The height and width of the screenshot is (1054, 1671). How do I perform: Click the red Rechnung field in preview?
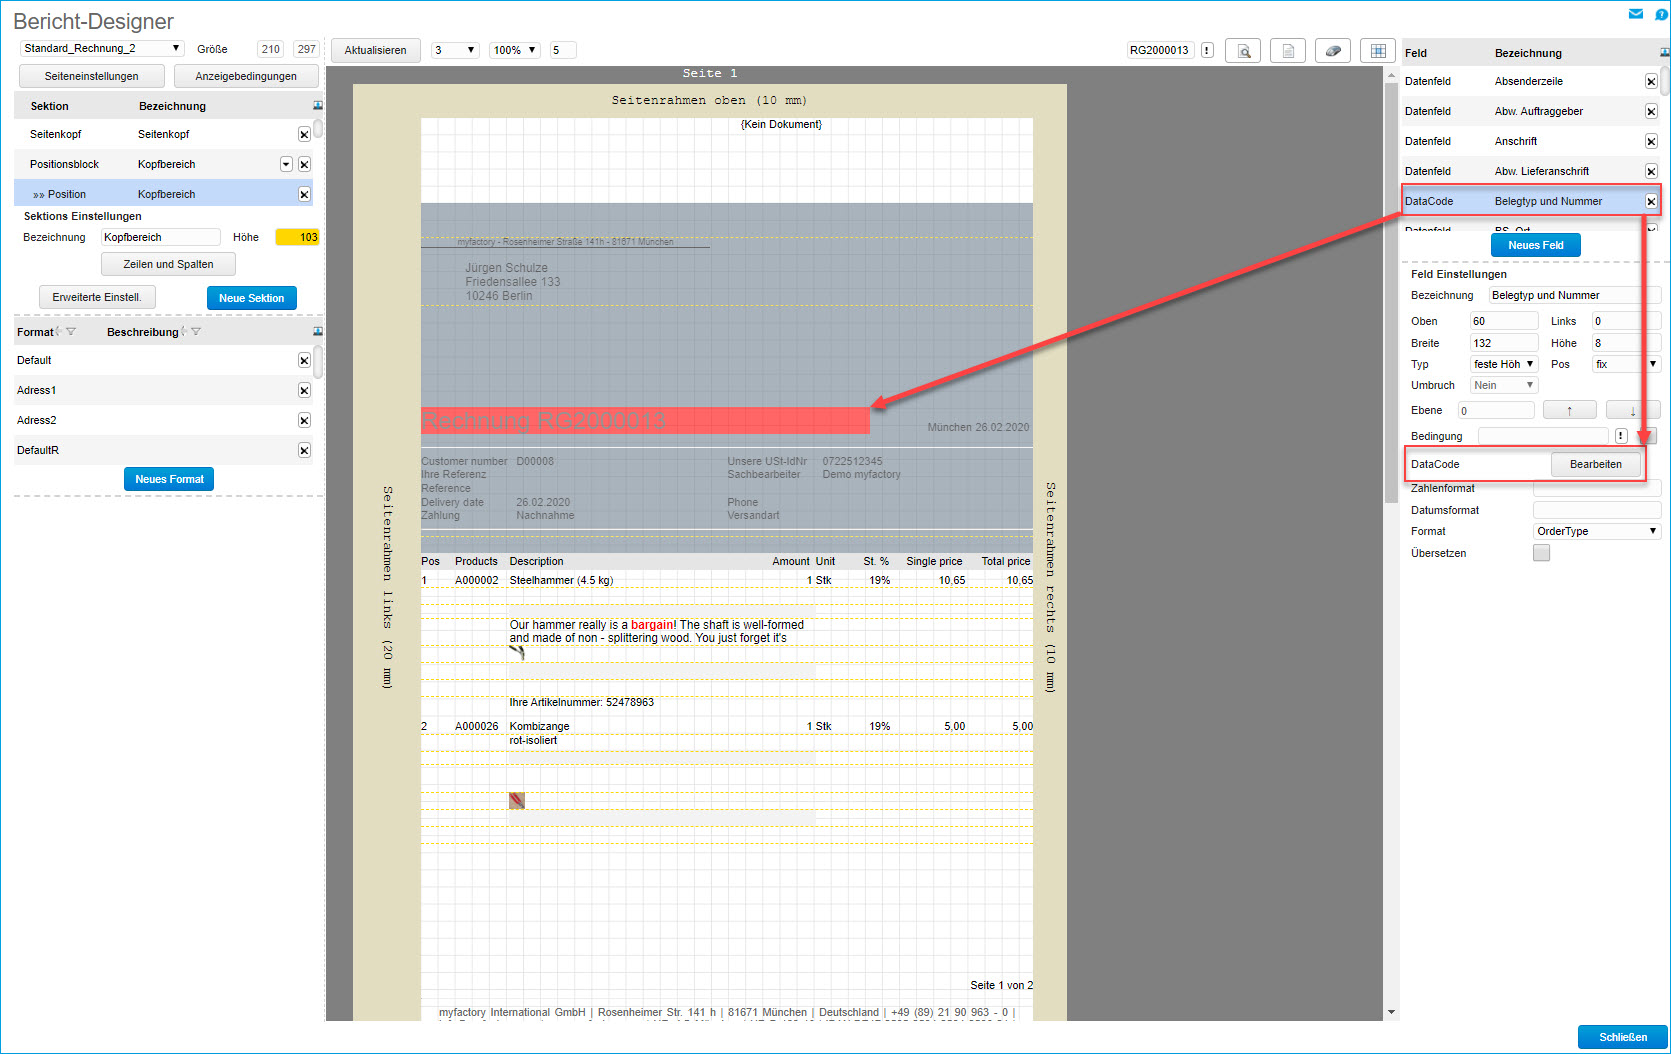(x=645, y=420)
